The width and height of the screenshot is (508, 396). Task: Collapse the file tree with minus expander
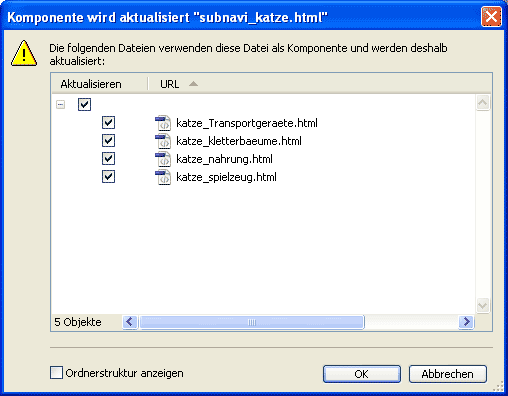click(x=60, y=105)
